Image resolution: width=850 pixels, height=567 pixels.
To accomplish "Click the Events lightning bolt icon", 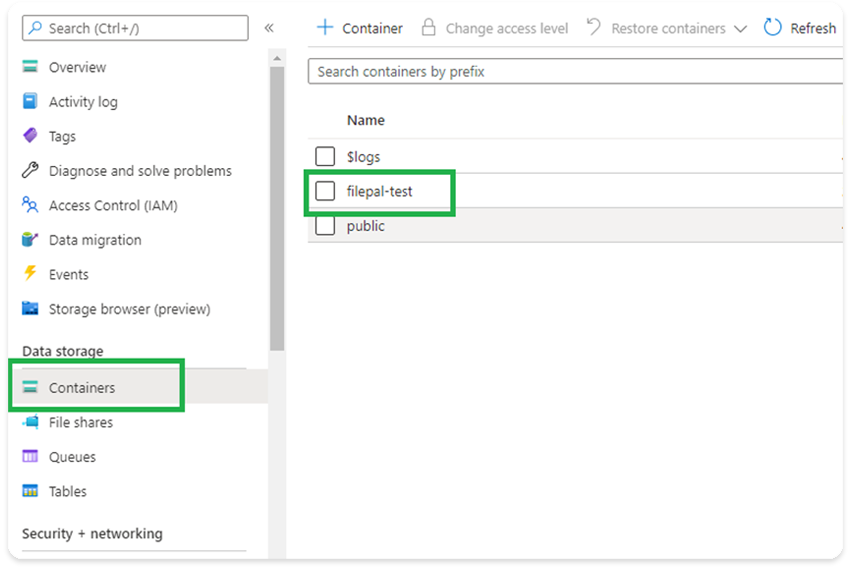I will pos(30,274).
